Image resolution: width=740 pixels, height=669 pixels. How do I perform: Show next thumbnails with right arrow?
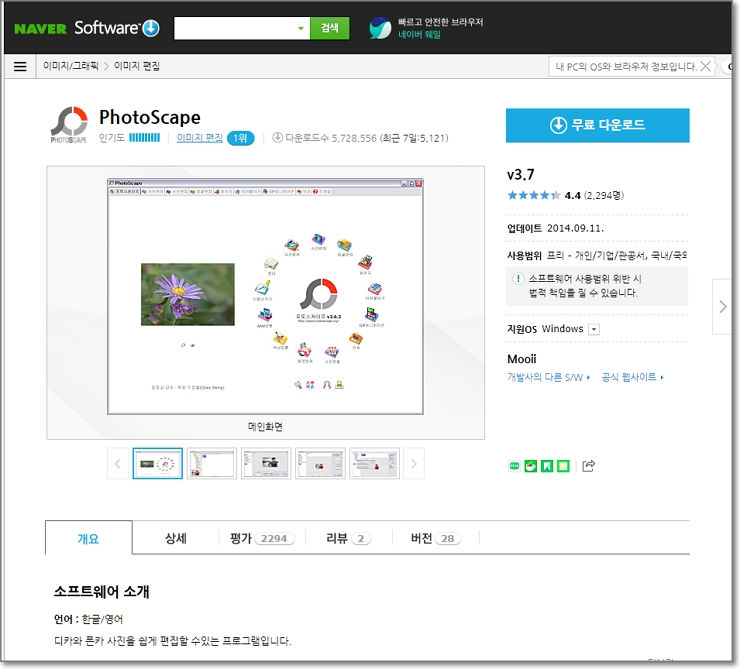(413, 464)
